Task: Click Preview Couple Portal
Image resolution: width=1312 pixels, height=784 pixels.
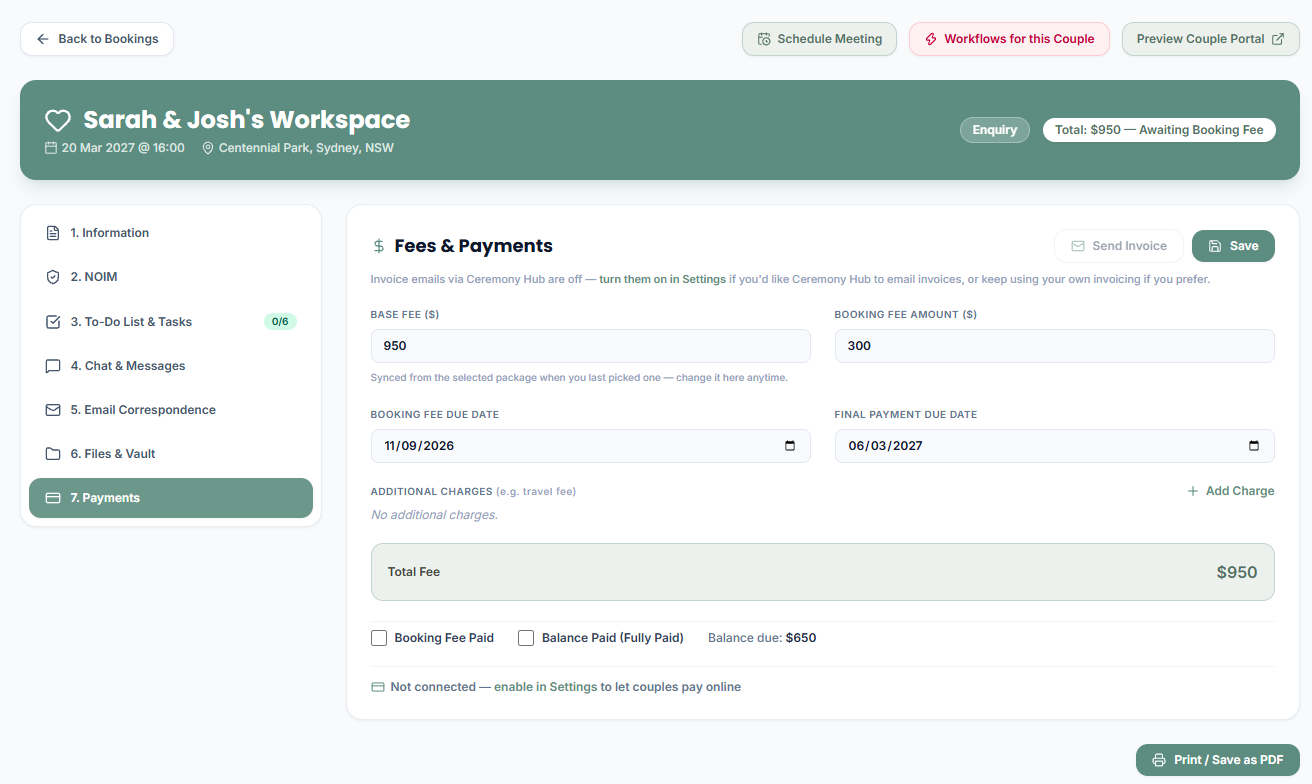Action: (x=1210, y=39)
